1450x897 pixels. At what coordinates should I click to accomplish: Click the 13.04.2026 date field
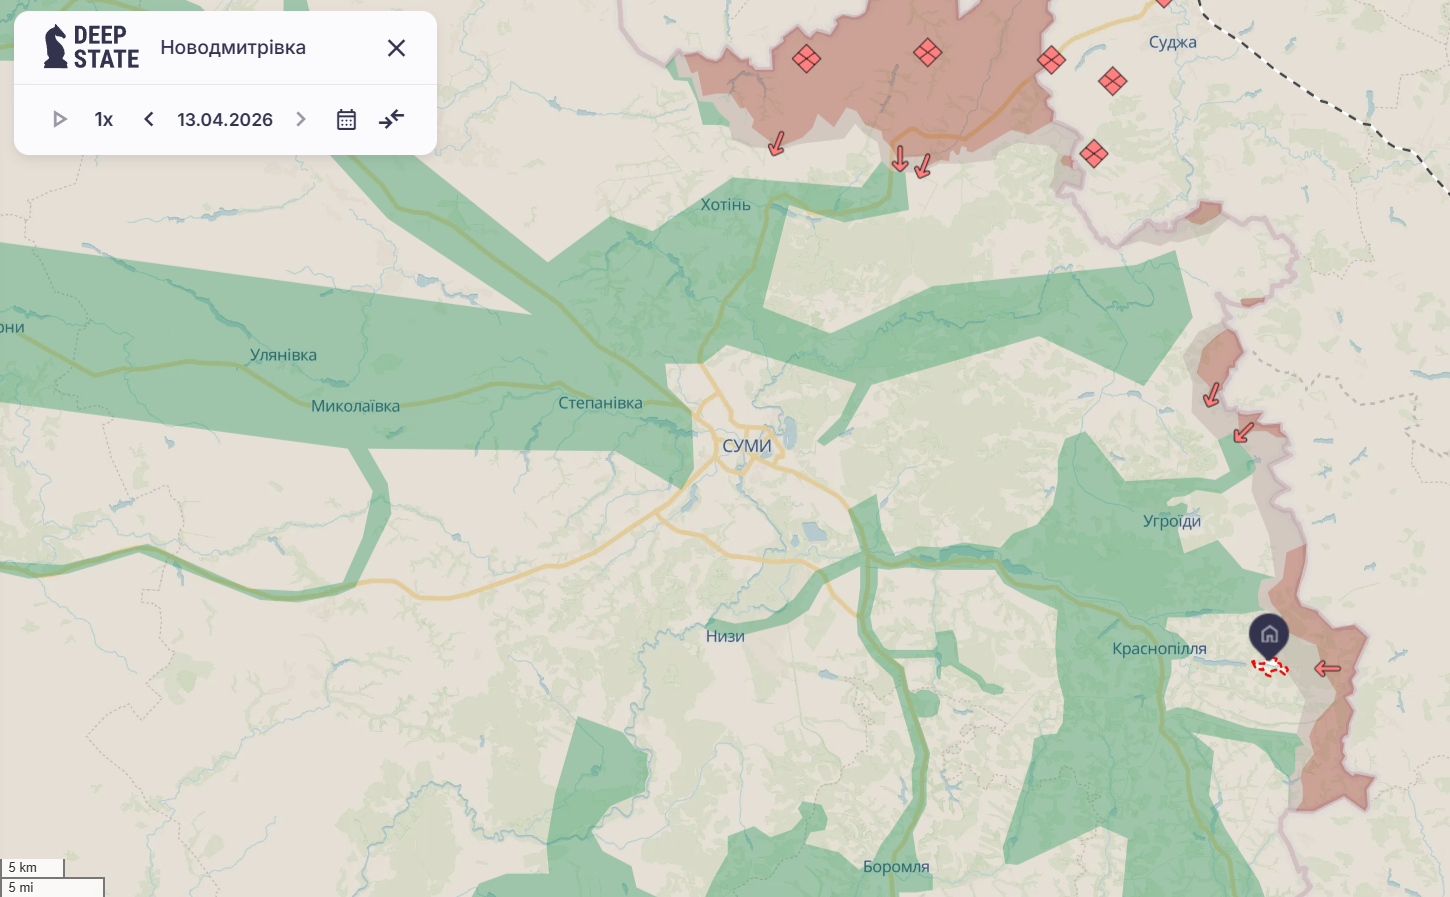(x=225, y=120)
